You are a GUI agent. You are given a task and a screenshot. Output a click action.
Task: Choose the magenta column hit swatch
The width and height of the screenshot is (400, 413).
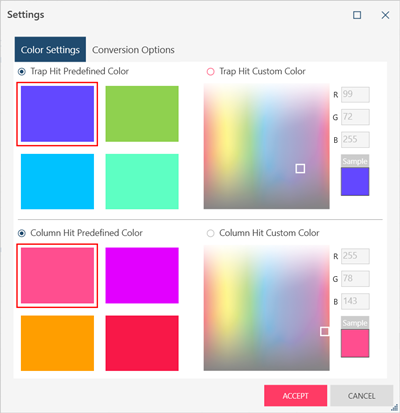tap(142, 275)
